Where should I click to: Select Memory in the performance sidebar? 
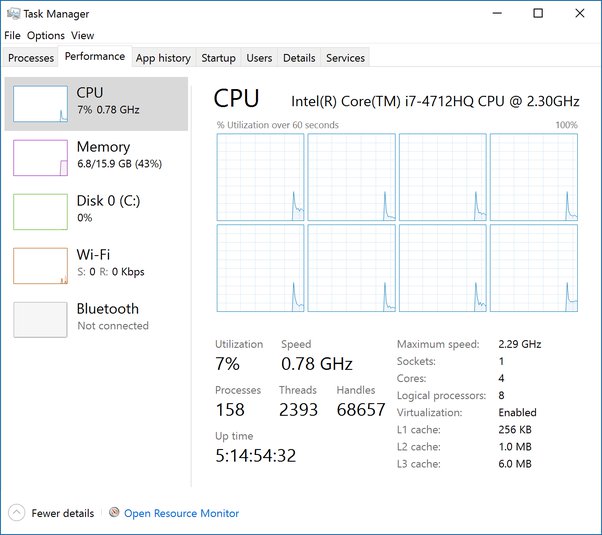tap(96, 158)
